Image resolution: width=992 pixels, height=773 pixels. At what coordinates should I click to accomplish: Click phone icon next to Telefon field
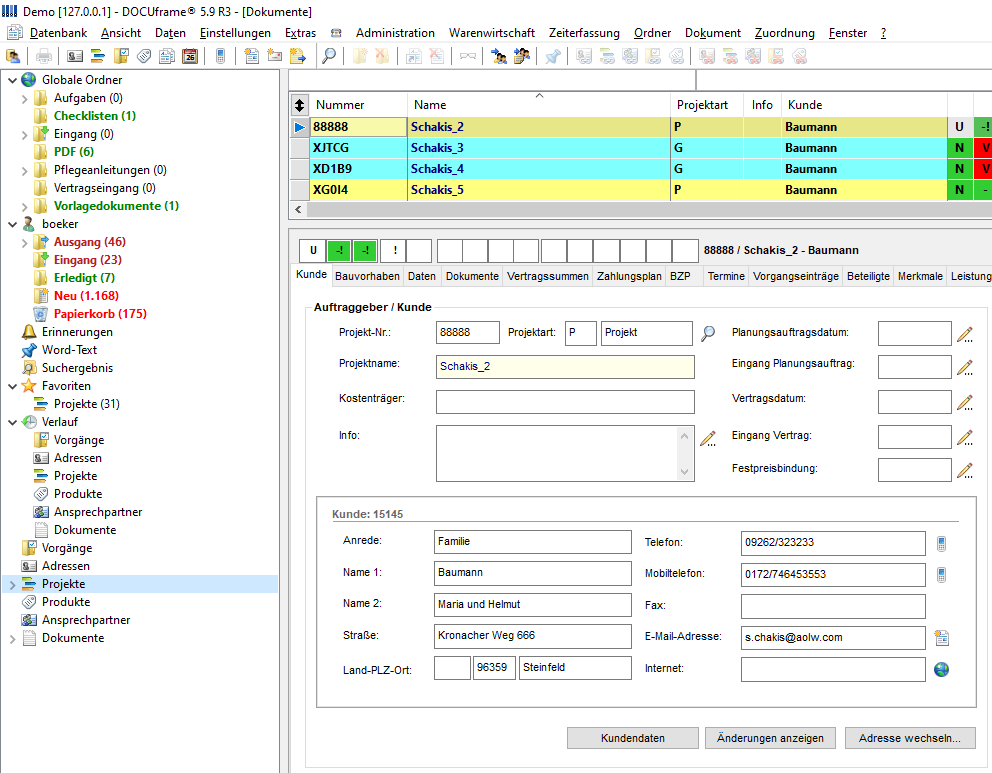click(941, 543)
